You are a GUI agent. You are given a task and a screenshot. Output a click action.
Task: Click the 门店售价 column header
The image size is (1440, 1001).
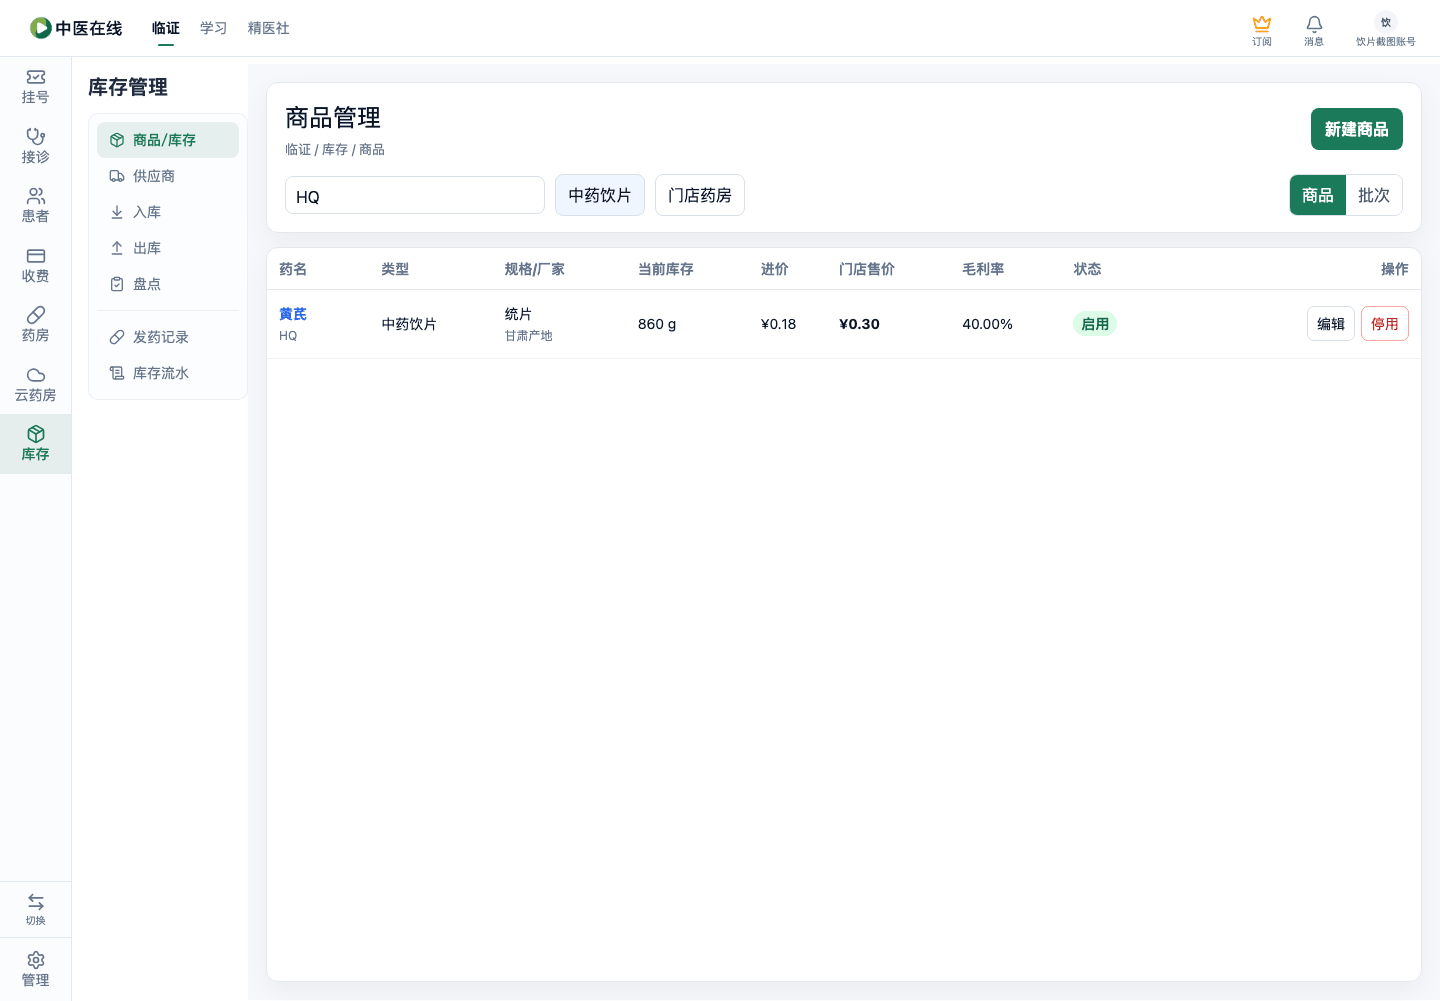pyautogui.click(x=867, y=269)
